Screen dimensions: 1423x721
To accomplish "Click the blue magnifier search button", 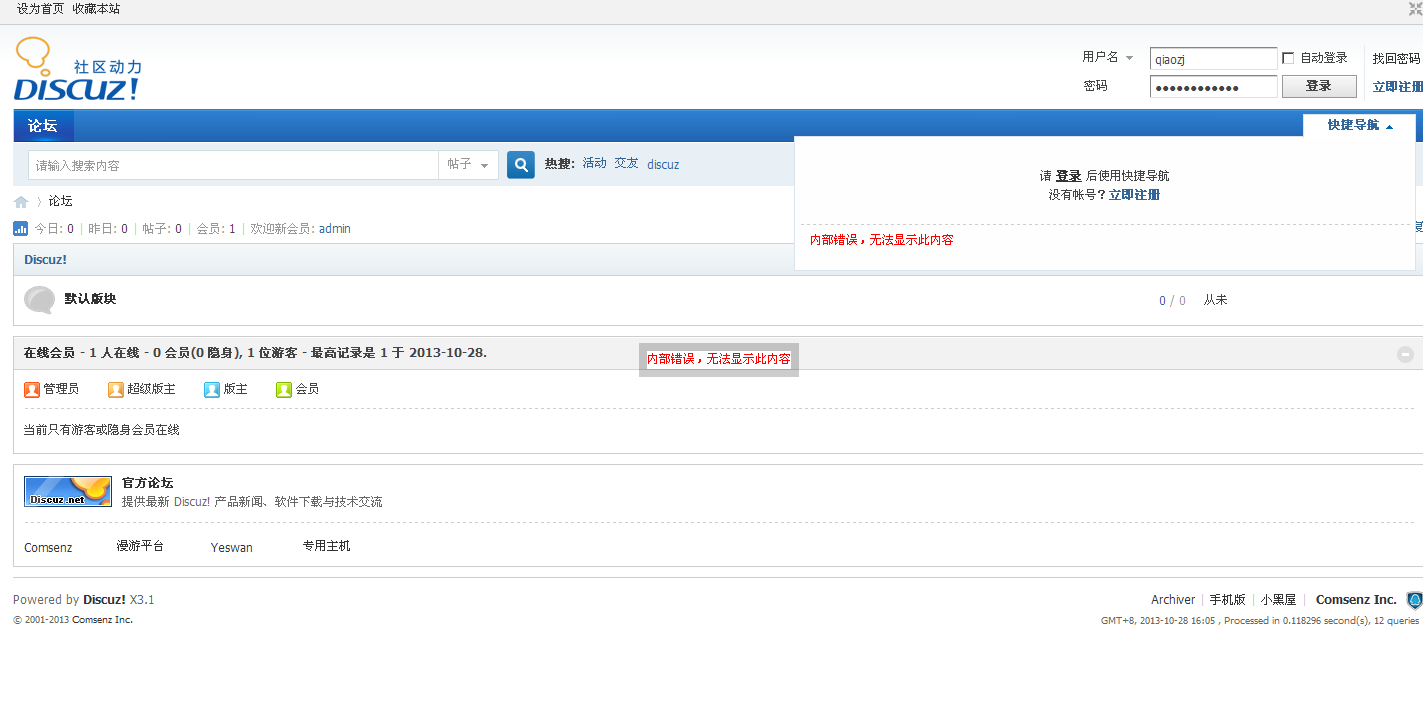I will pyautogui.click(x=521, y=165).
